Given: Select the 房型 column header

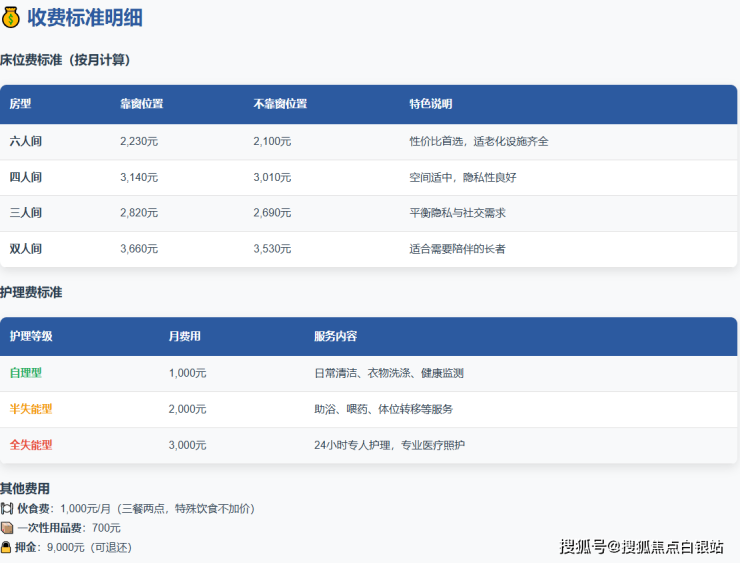Looking at the screenshot, I should pos(21,104).
